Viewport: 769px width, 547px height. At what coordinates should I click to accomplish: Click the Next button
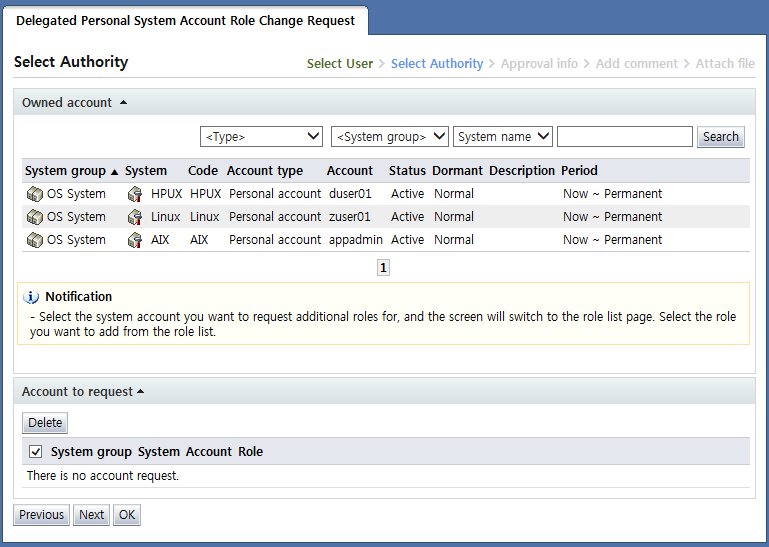[91, 515]
